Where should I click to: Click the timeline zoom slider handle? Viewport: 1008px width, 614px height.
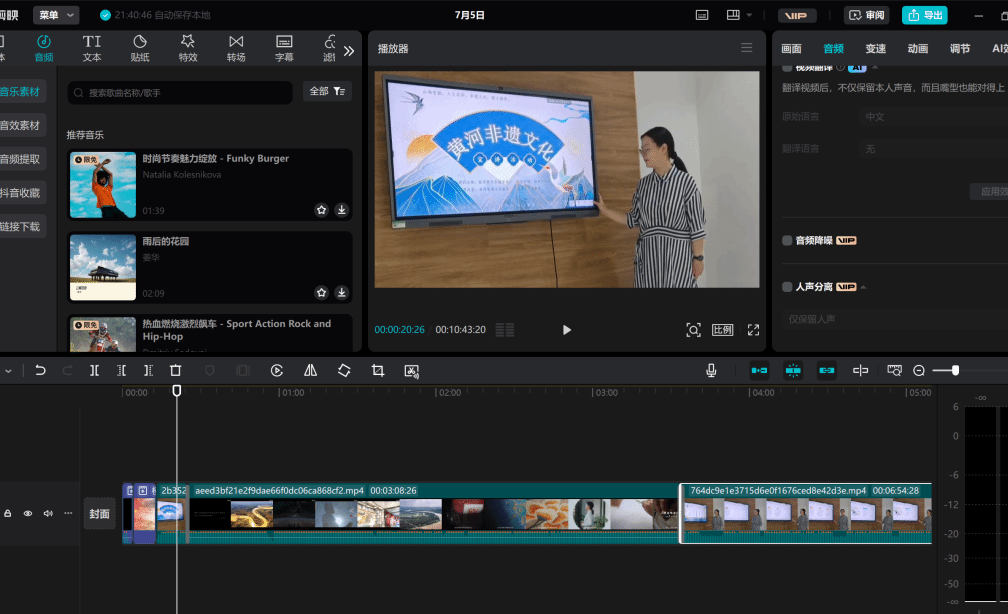coord(955,370)
